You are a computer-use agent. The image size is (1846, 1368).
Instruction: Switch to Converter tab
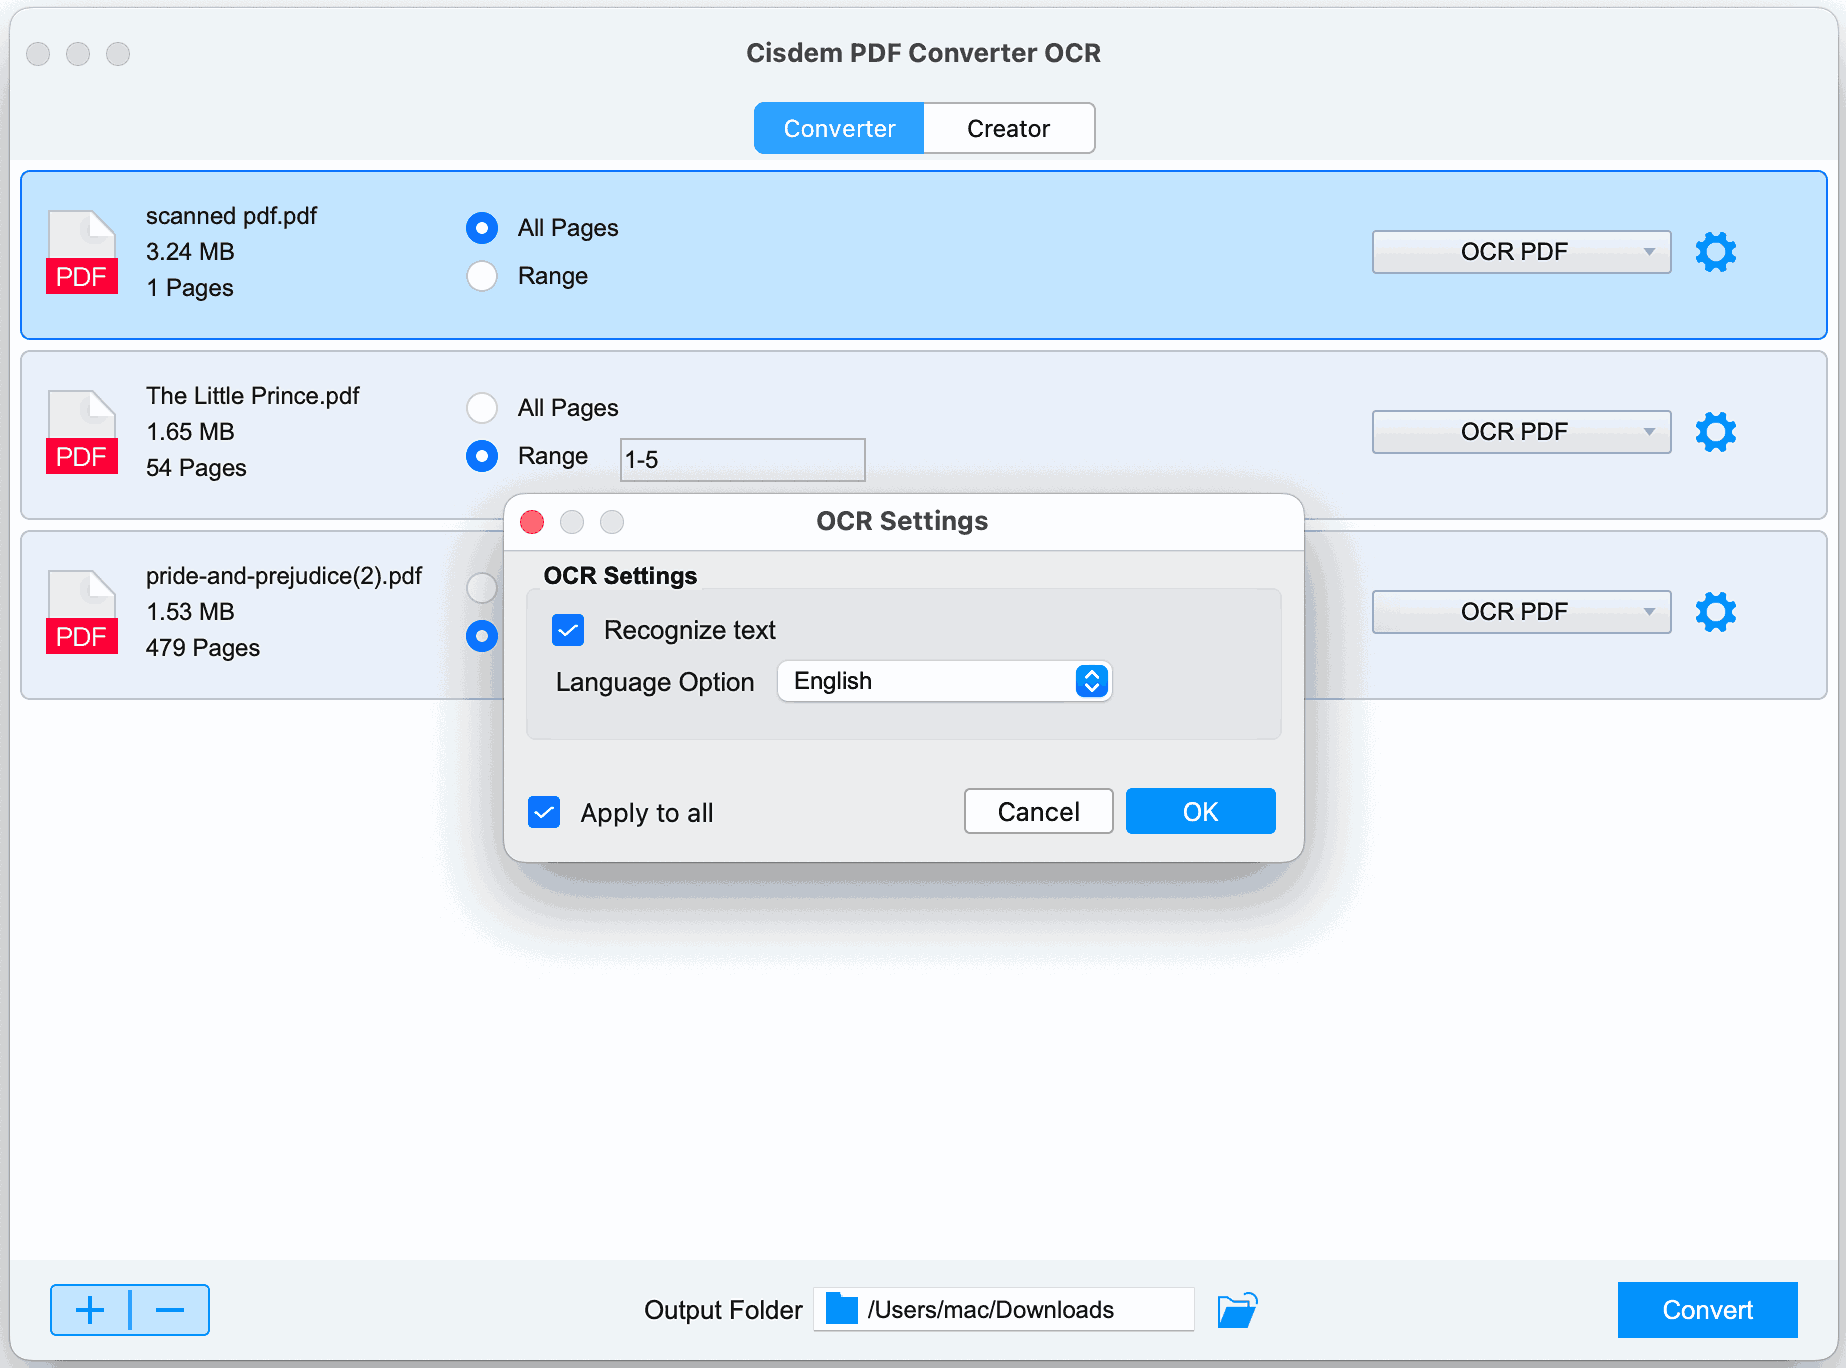(839, 128)
